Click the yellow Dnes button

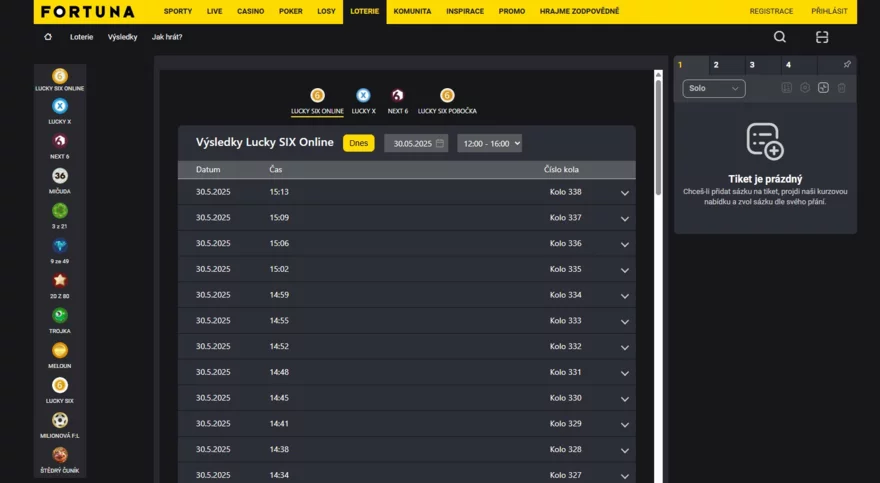click(x=359, y=143)
